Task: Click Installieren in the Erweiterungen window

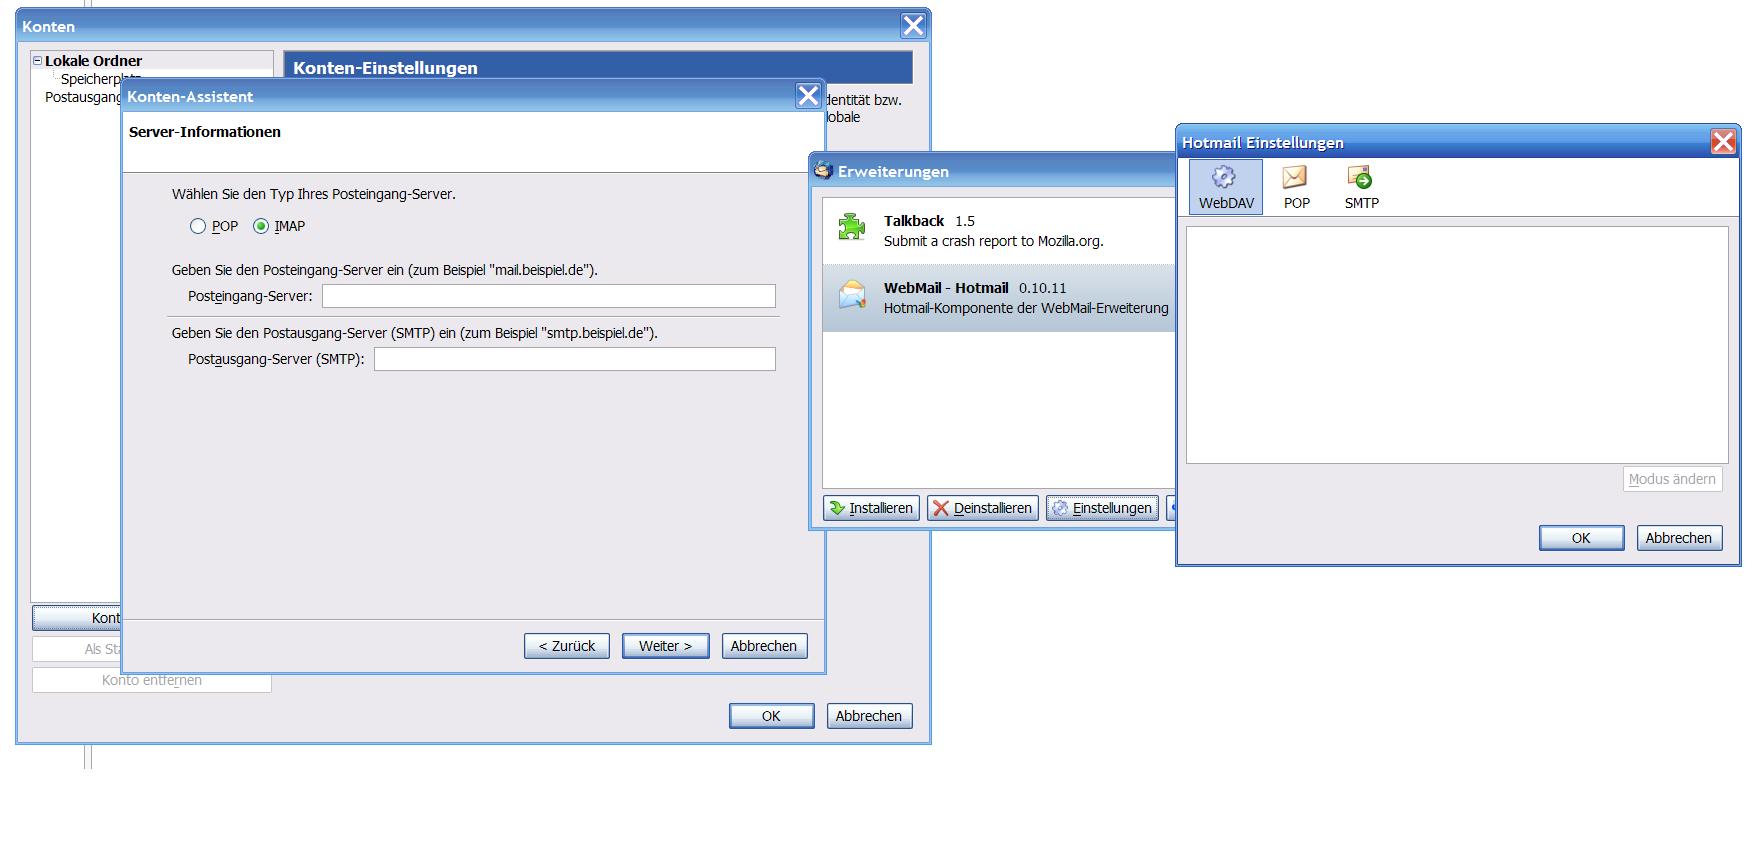Action: [871, 508]
